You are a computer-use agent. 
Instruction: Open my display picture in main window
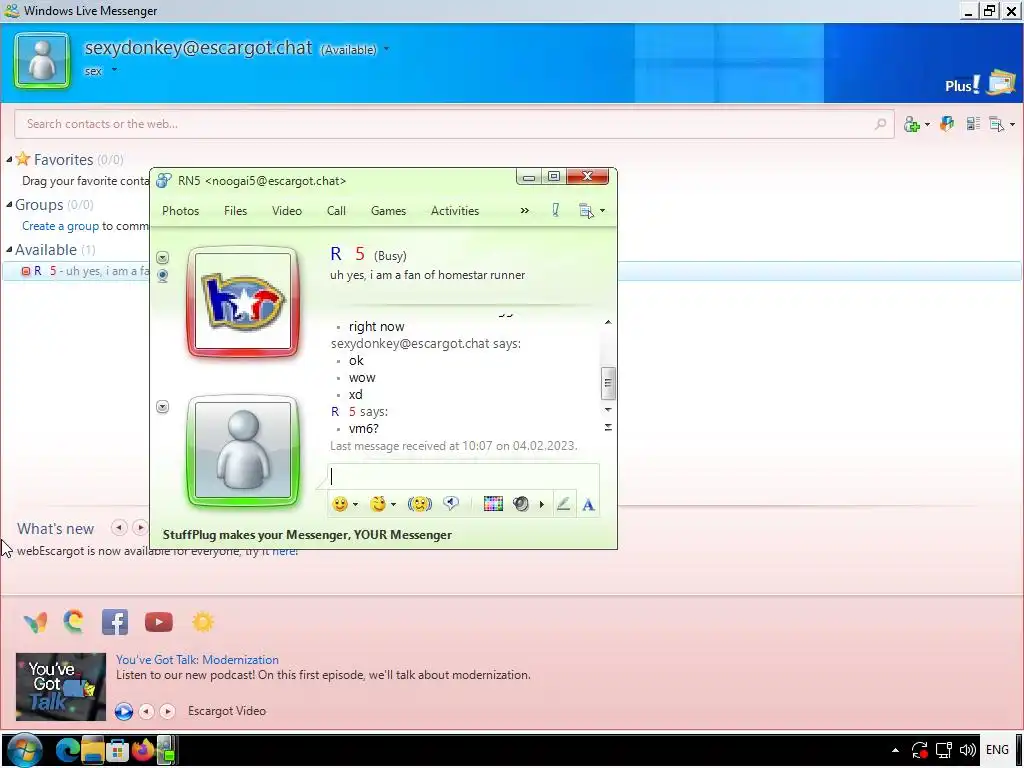point(42,61)
